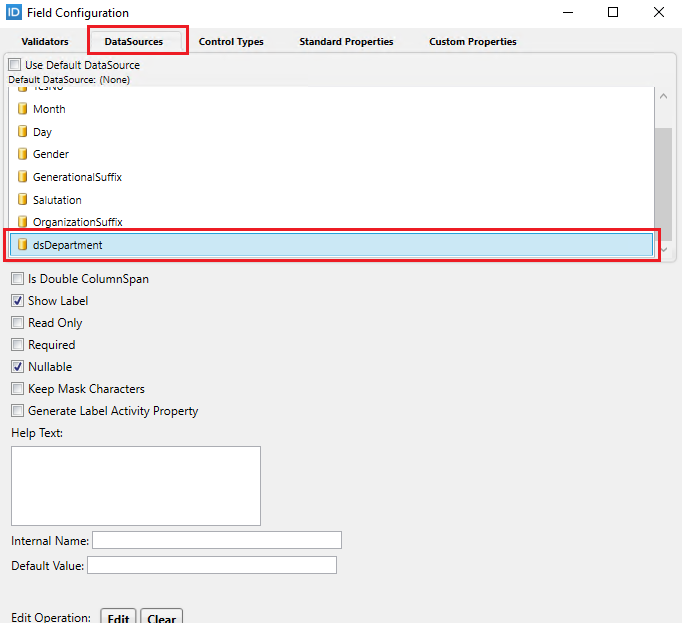The image size is (682, 623).
Task: Uncheck the Nullable checkbox
Action: click(x=17, y=367)
